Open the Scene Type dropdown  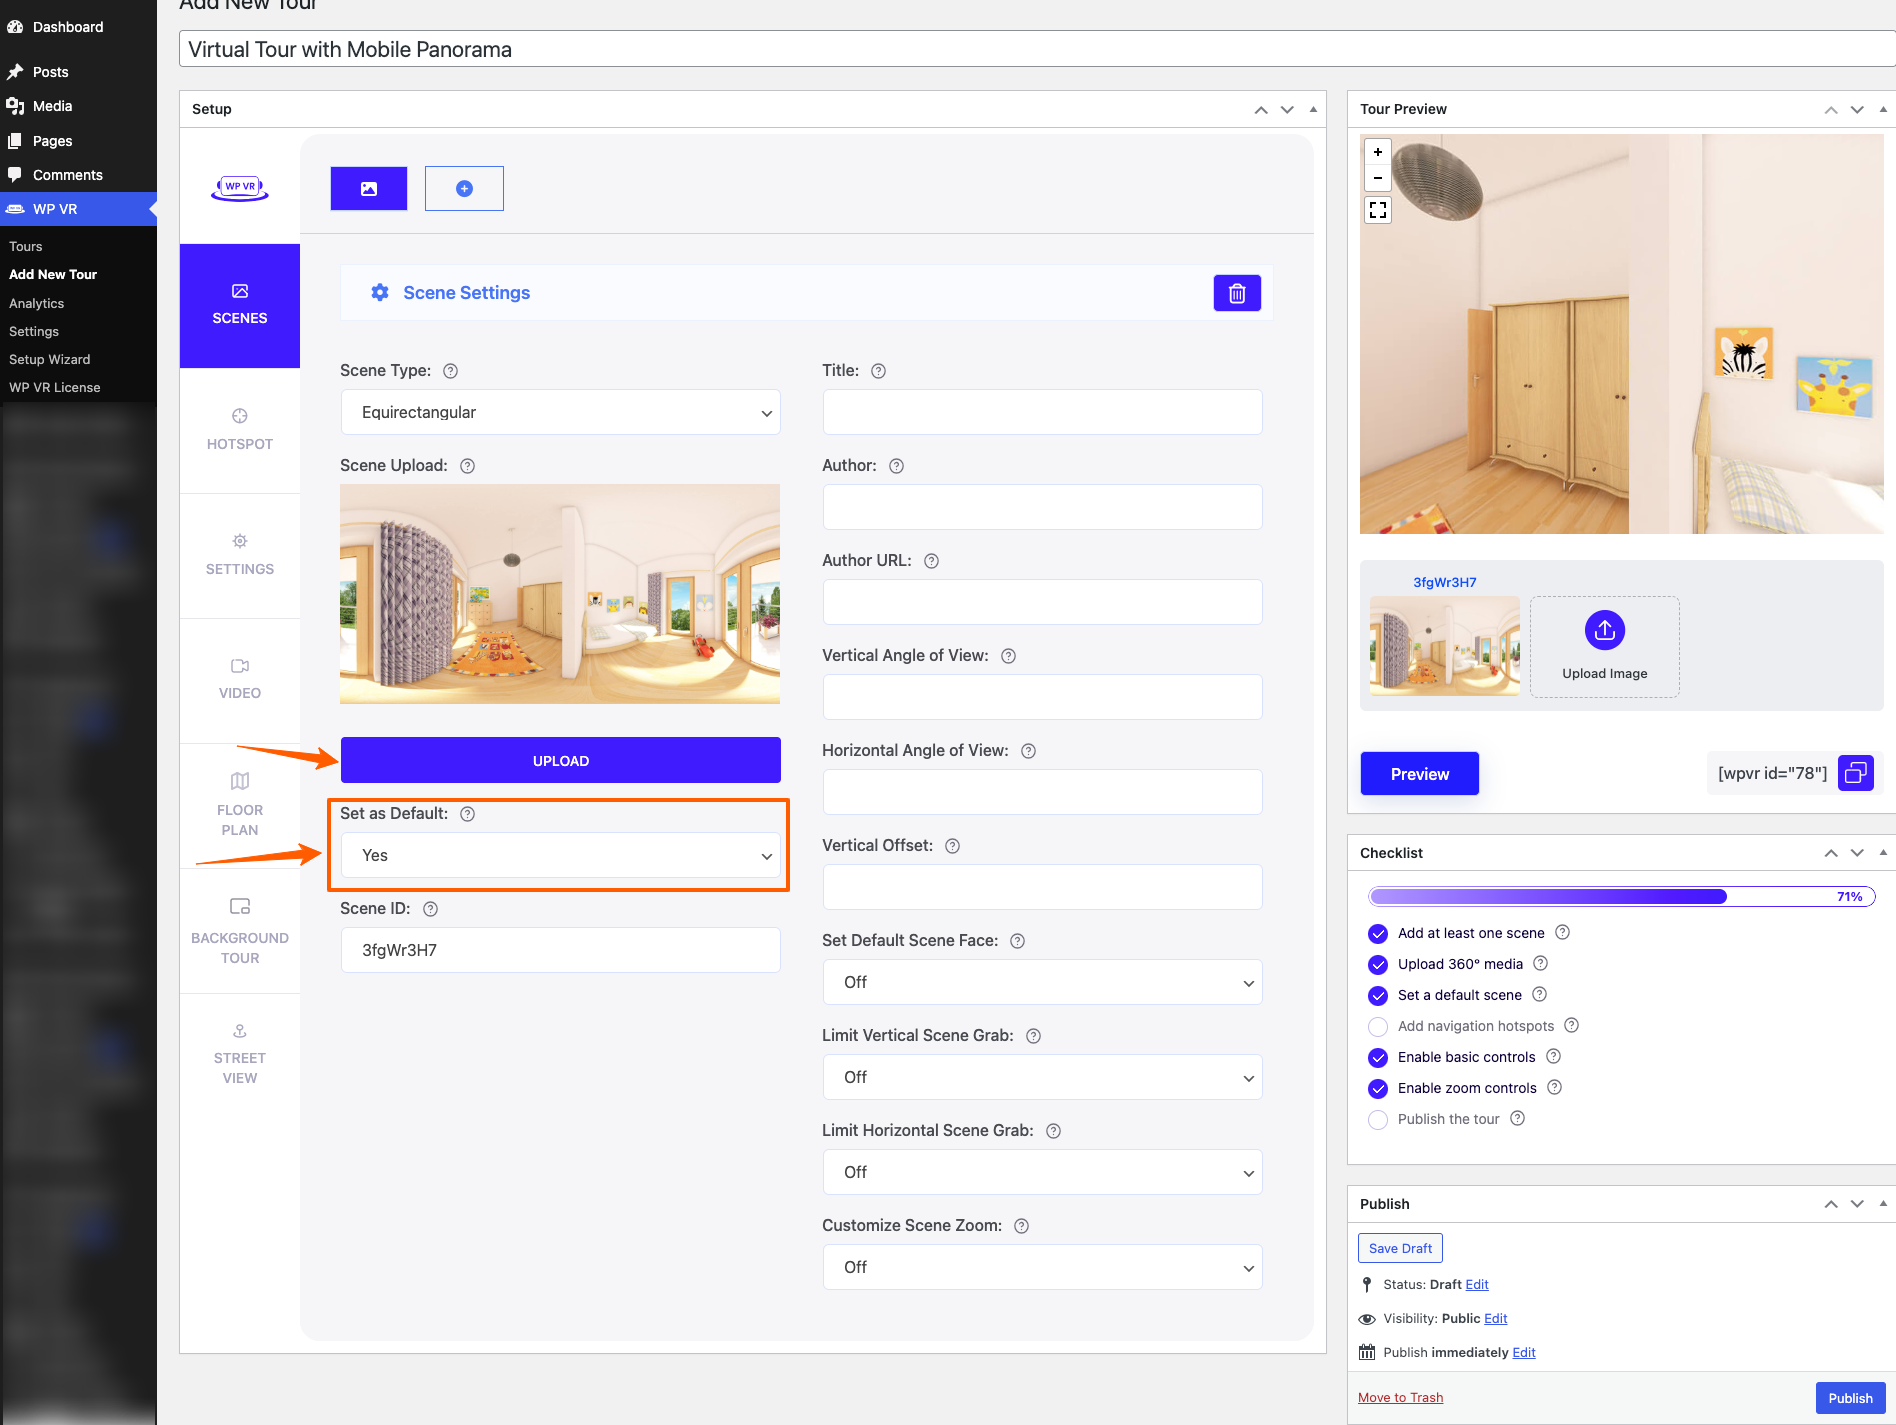[560, 413]
